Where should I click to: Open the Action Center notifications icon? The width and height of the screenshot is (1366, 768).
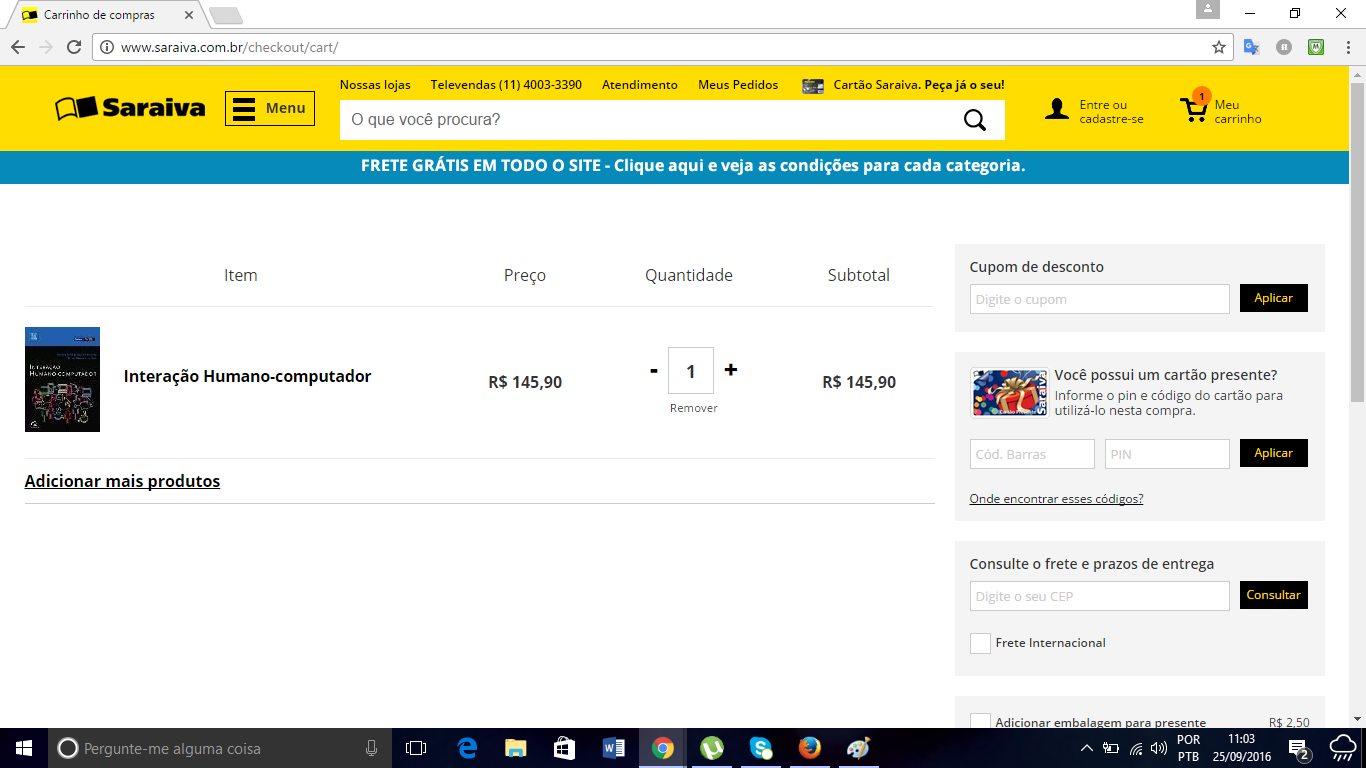click(x=1299, y=749)
